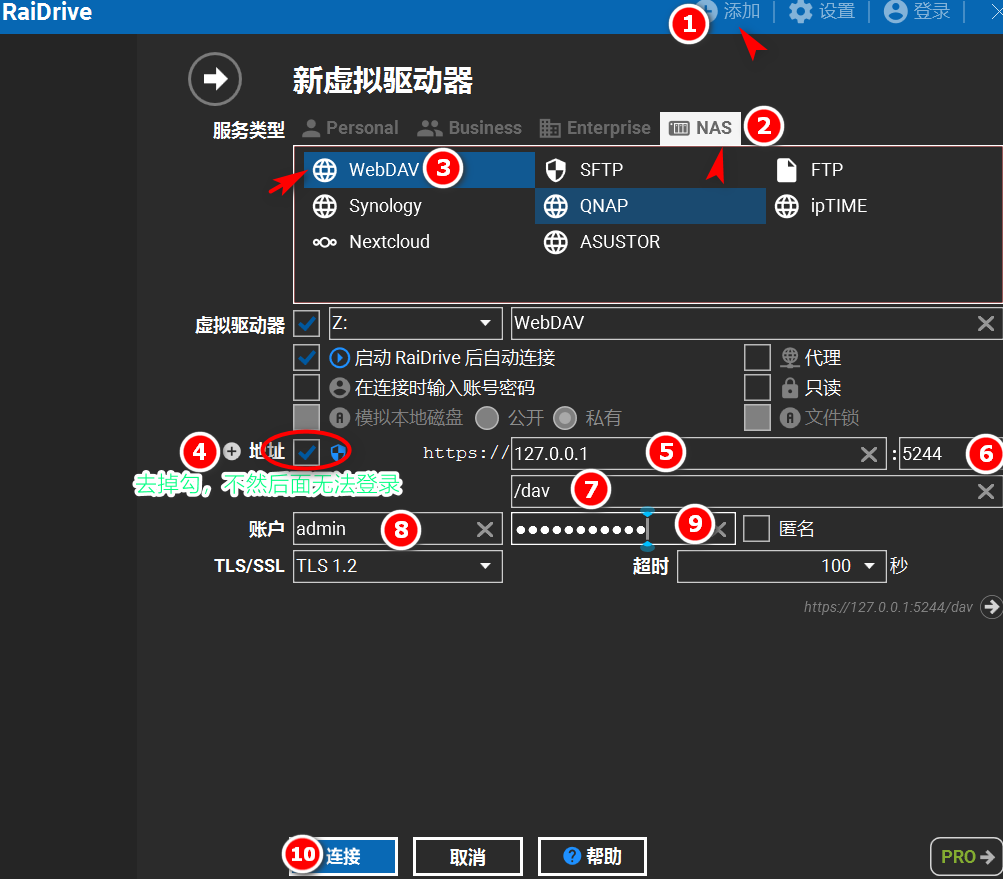Switch to Business service tab
The width and height of the screenshot is (1003, 879).
point(469,128)
